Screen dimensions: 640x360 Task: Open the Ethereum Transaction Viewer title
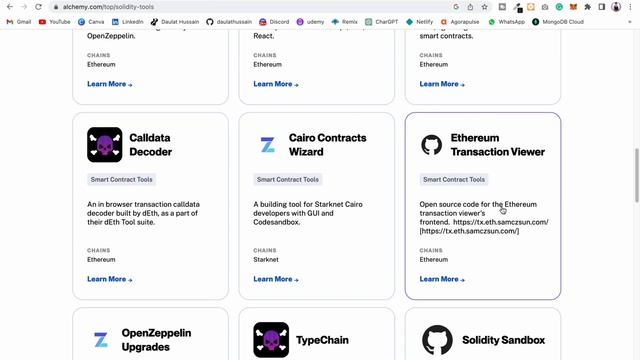tap(498, 145)
